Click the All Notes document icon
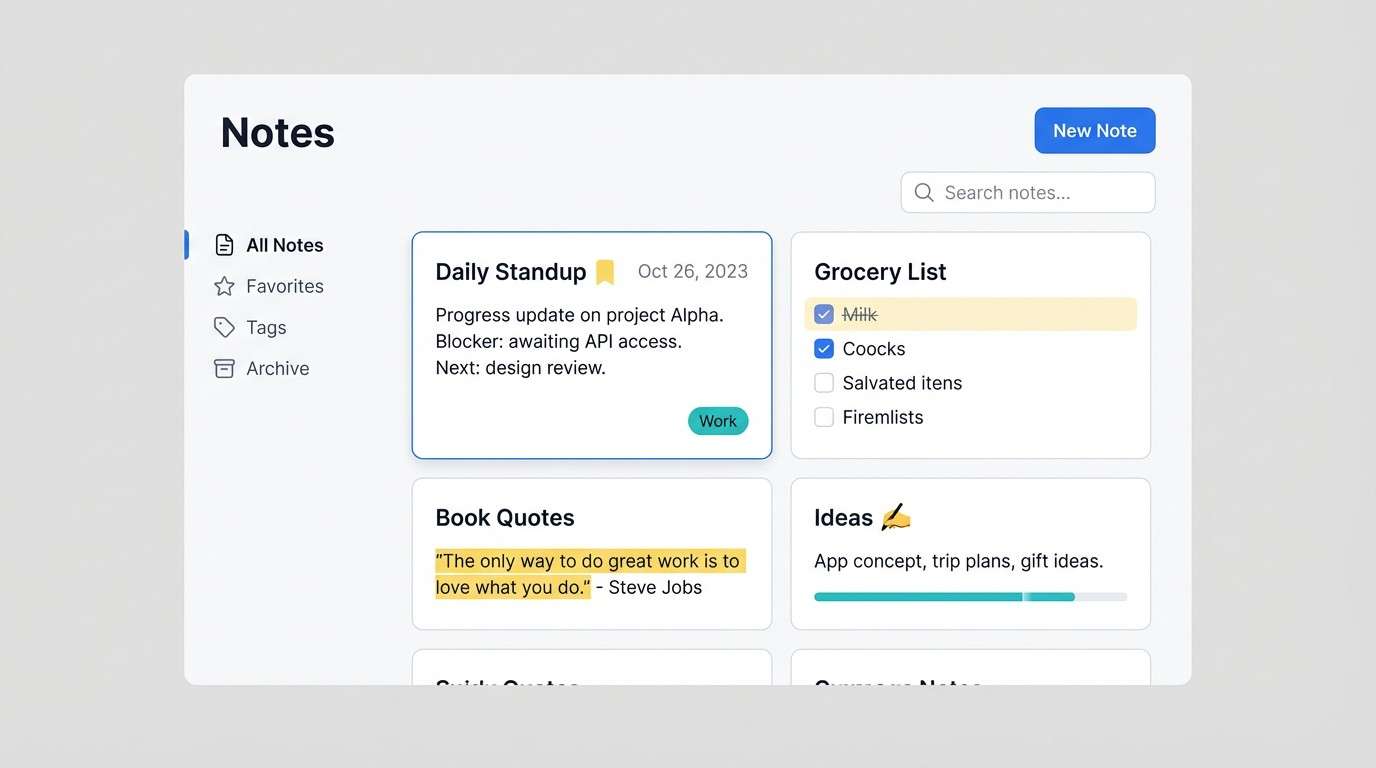This screenshot has height=768, width=1376. pos(223,244)
